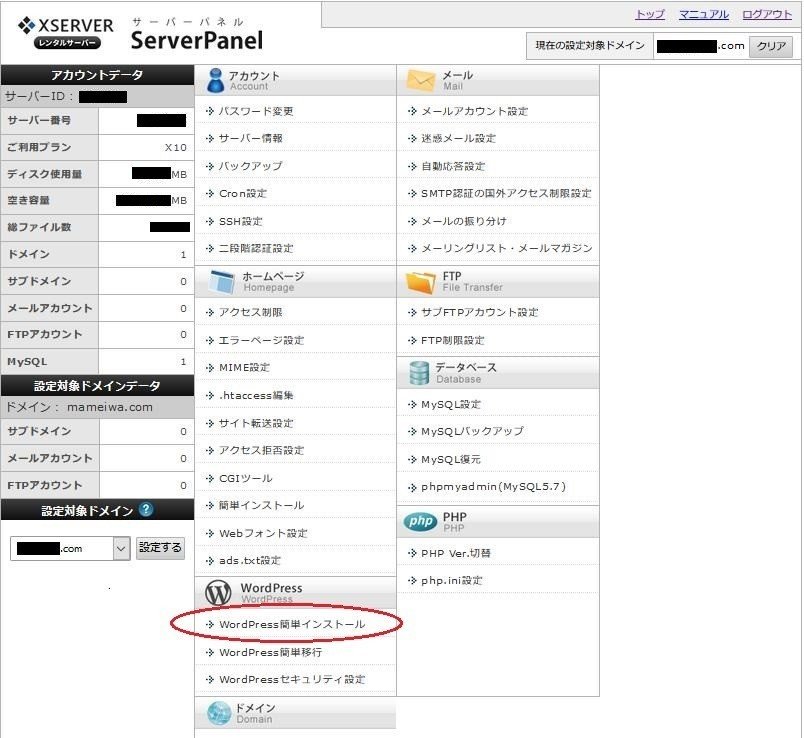Image resolution: width=804 pixels, height=738 pixels.
Task: Click the 現在の設定対象ドメイン label
Action: (590, 46)
